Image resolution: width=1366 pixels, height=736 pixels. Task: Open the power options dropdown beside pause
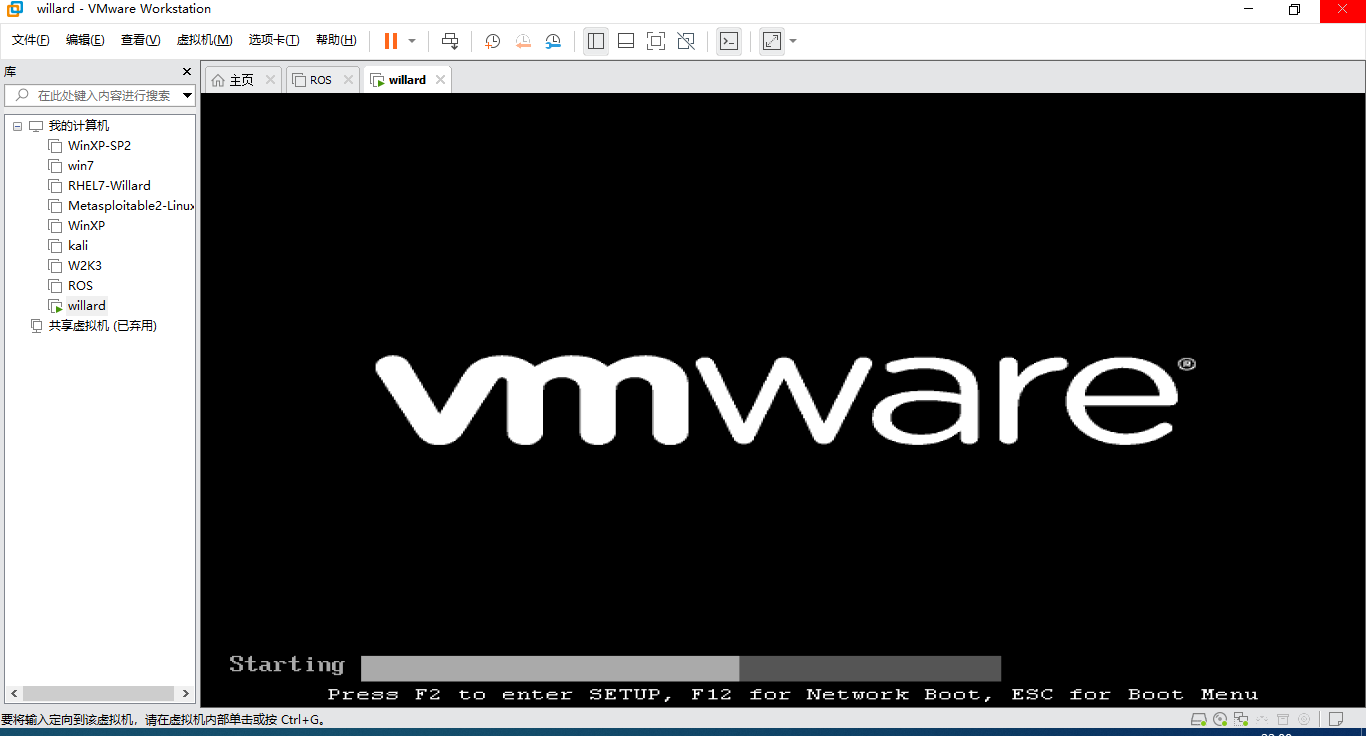(412, 41)
